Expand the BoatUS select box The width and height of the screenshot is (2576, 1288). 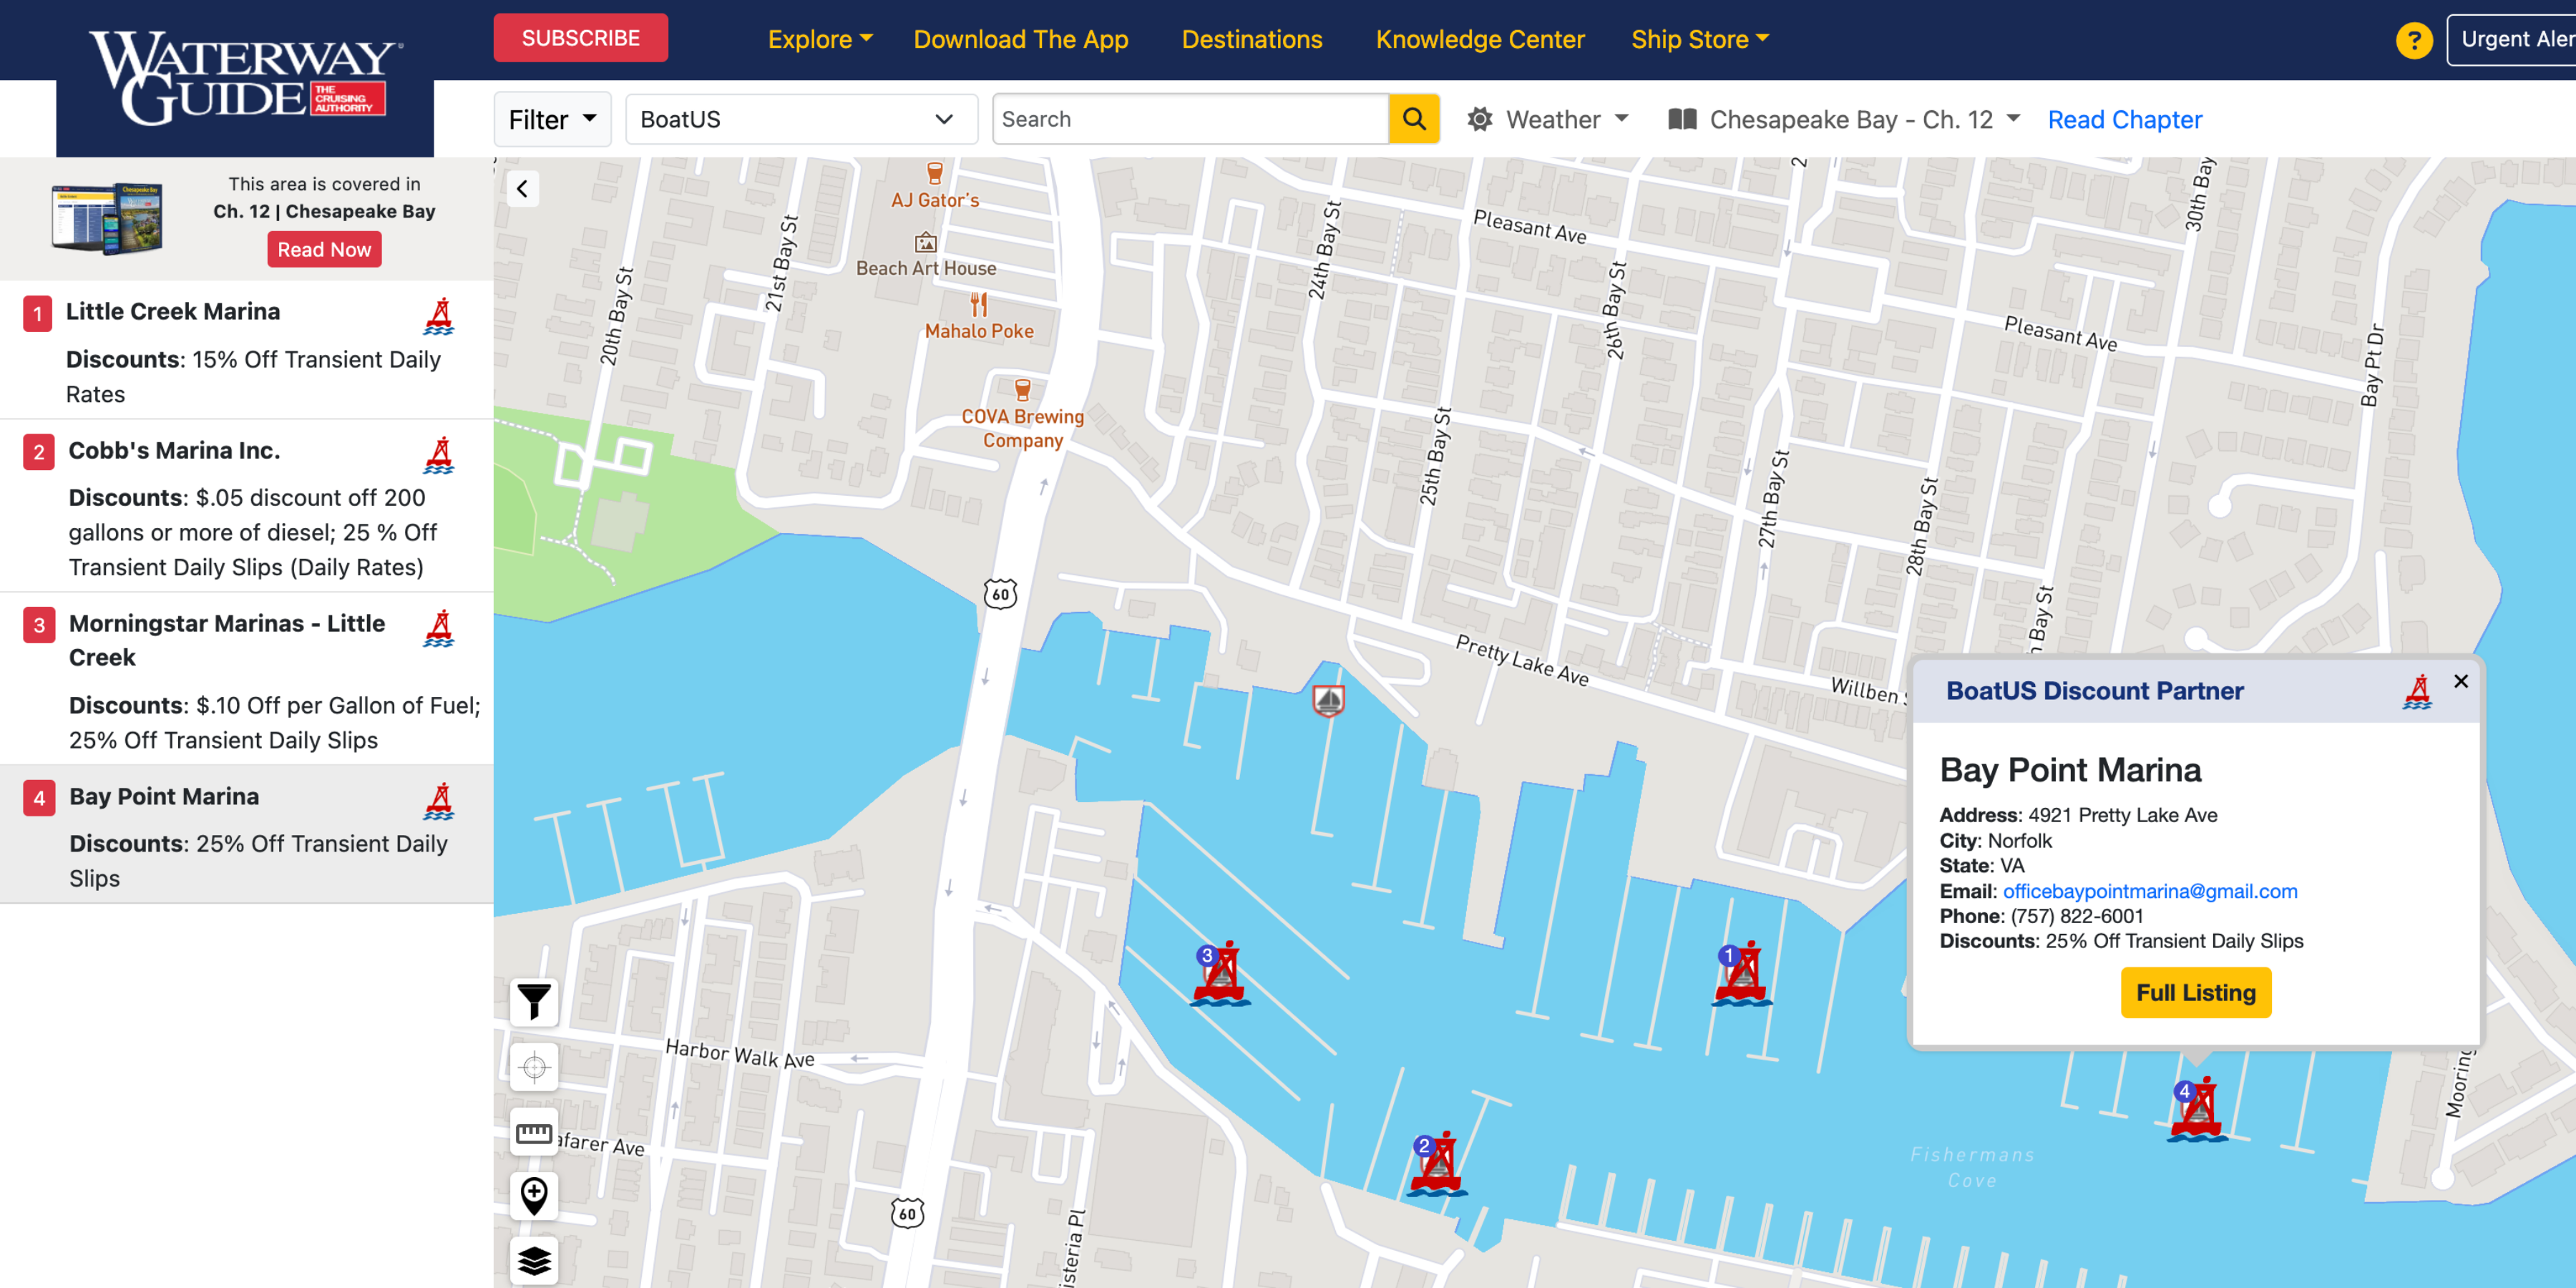(800, 120)
